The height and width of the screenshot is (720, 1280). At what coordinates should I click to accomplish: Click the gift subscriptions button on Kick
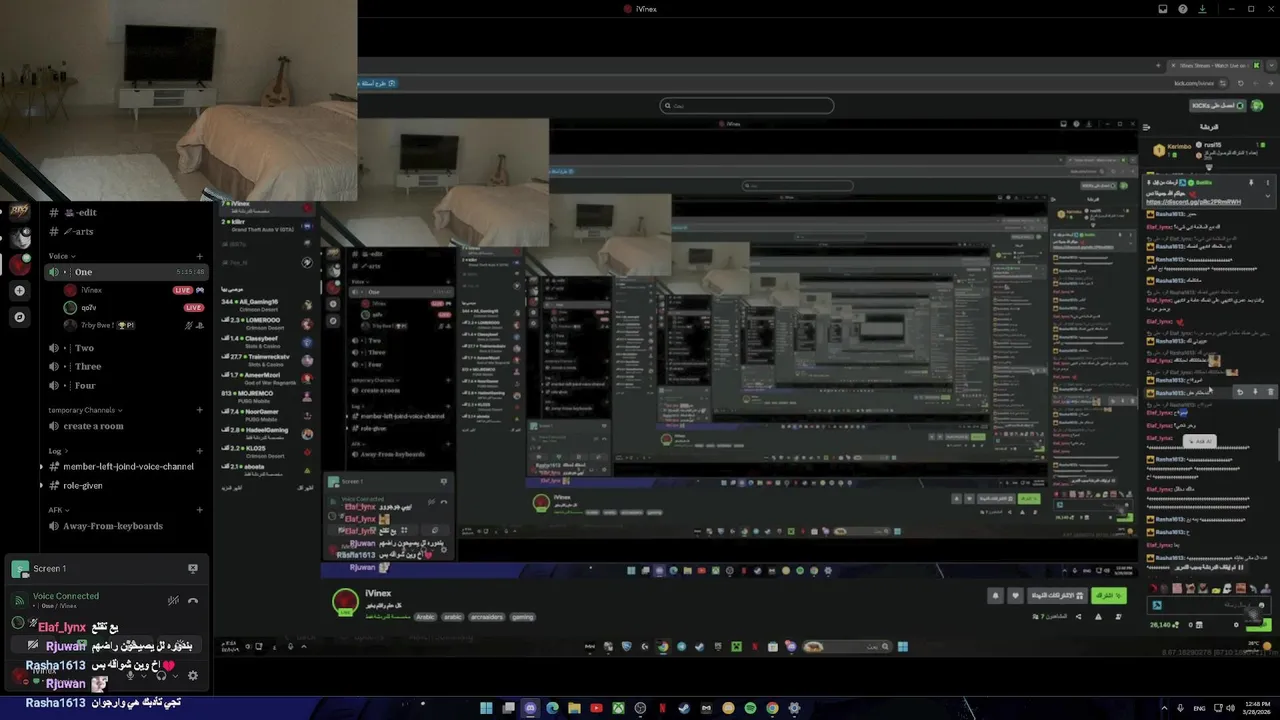click(x=1058, y=595)
